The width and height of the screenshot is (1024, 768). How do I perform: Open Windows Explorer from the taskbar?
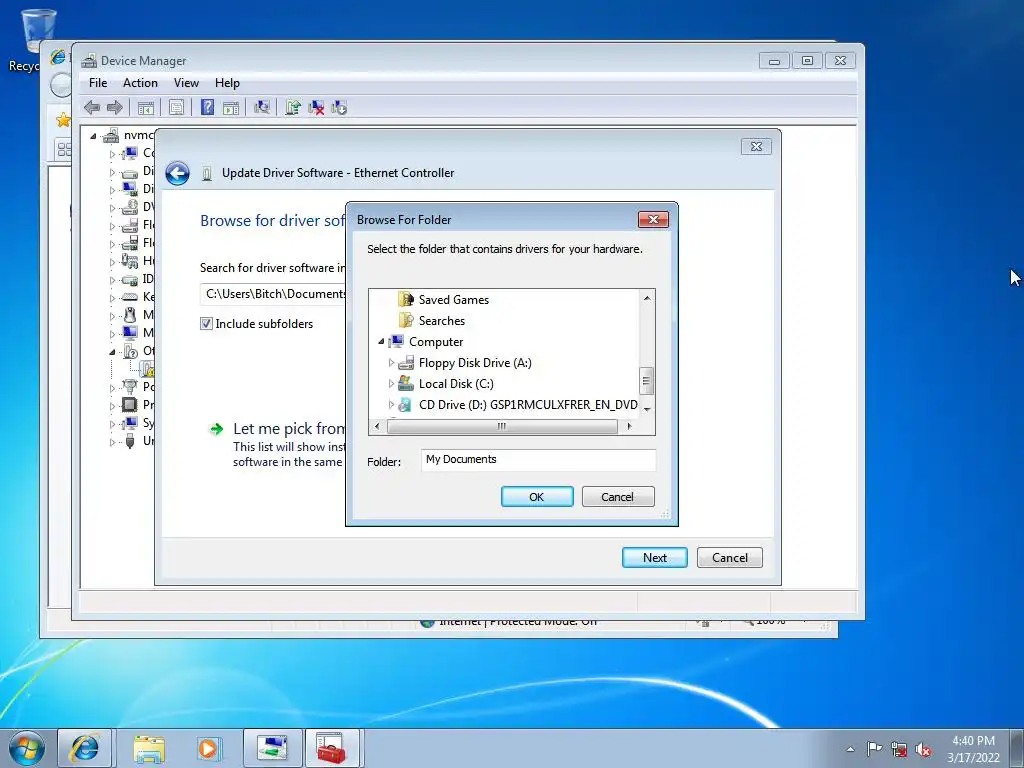tap(149, 748)
